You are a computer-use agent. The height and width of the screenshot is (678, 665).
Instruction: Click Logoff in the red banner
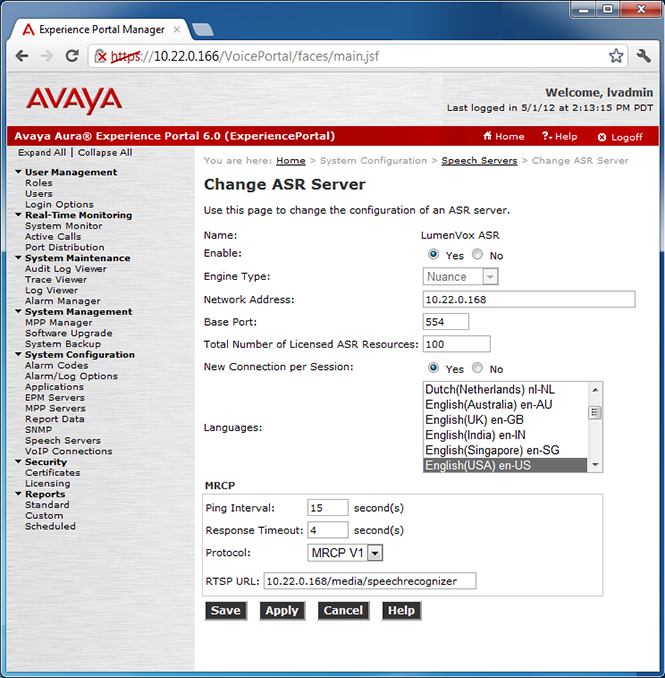coord(620,137)
